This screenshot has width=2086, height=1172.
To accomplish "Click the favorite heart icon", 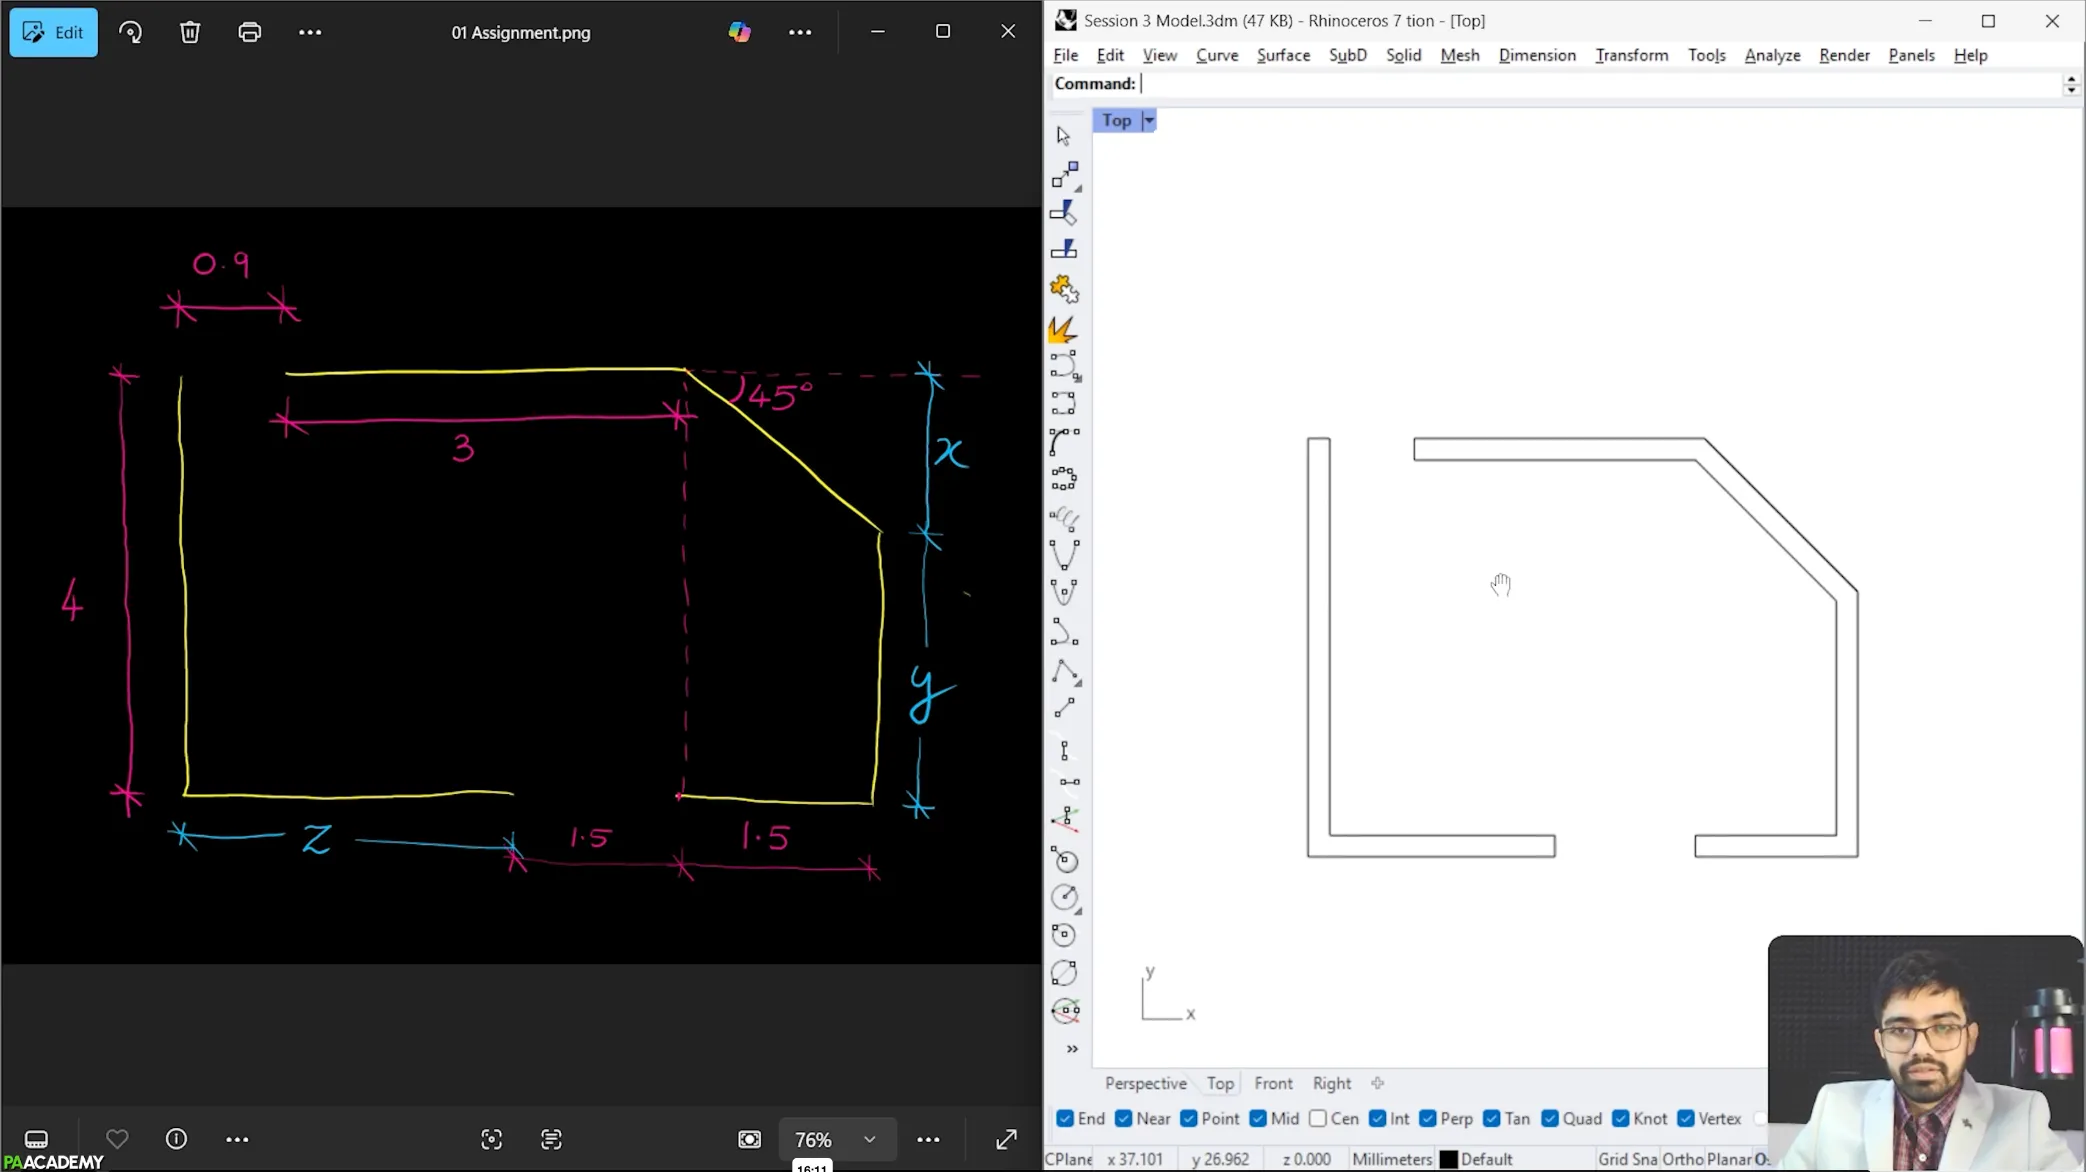I will 117,1138.
